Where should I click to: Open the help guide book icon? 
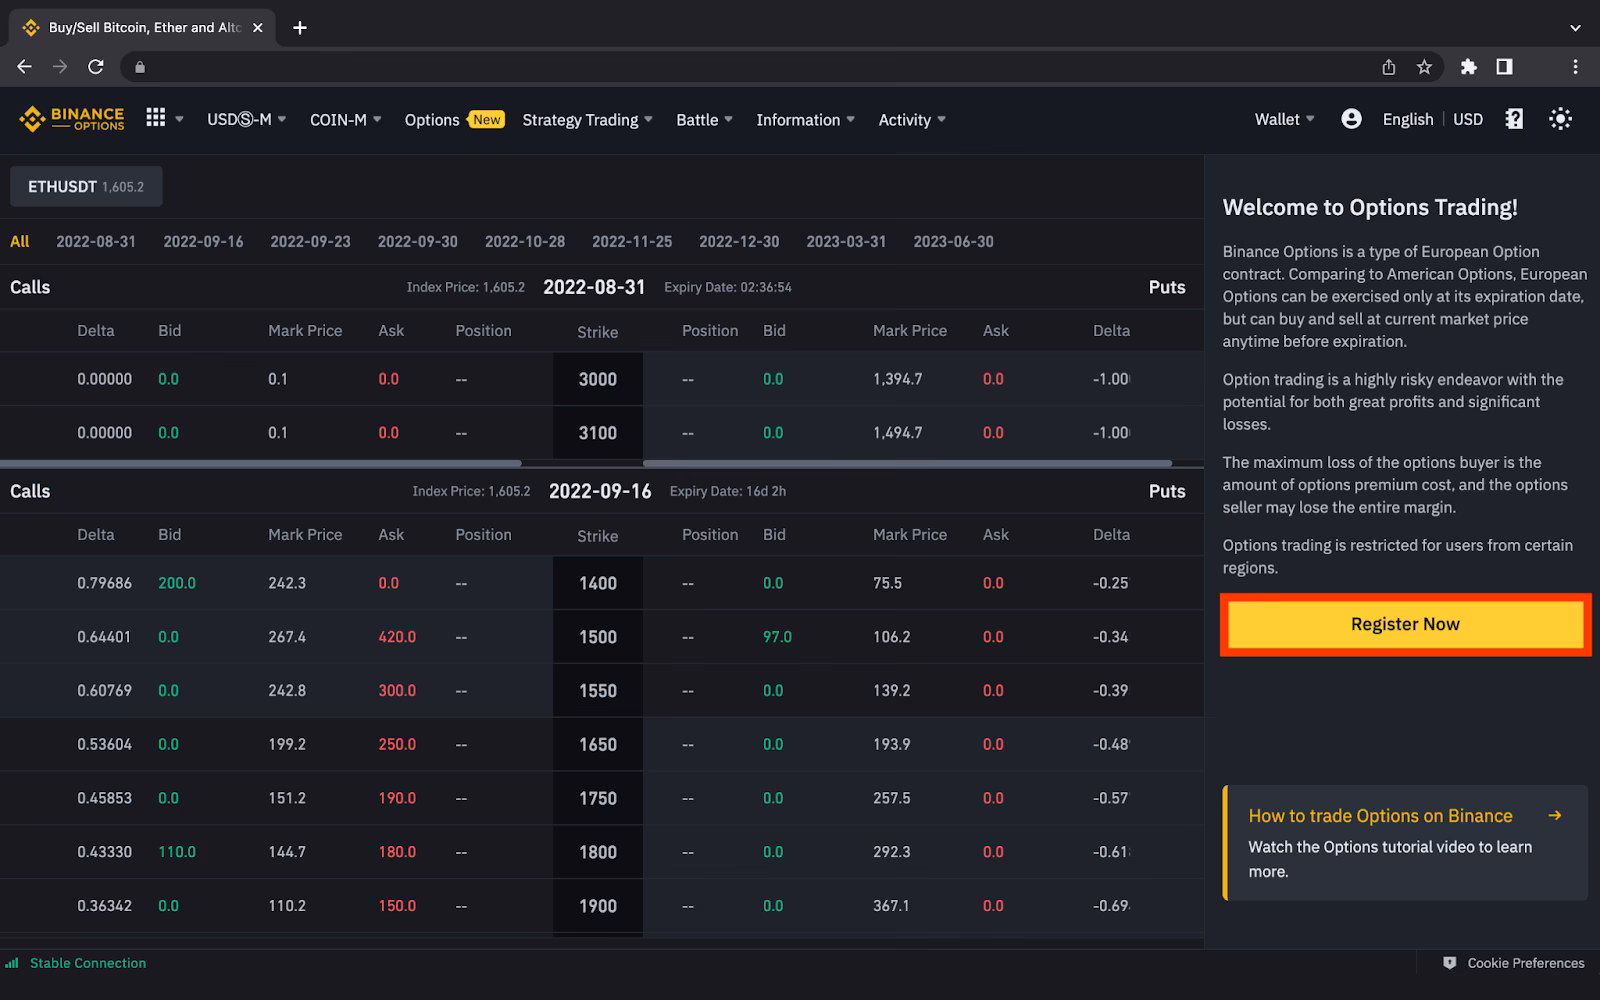(x=1514, y=119)
